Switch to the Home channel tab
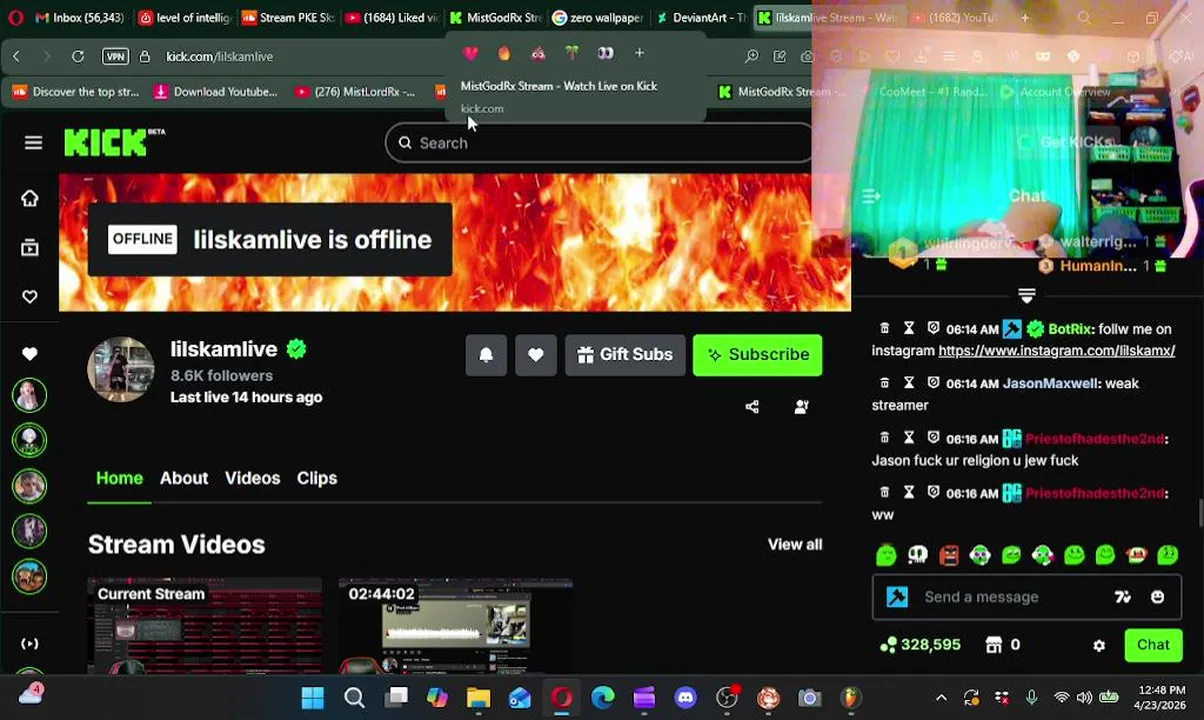The image size is (1204, 720). [x=119, y=478]
